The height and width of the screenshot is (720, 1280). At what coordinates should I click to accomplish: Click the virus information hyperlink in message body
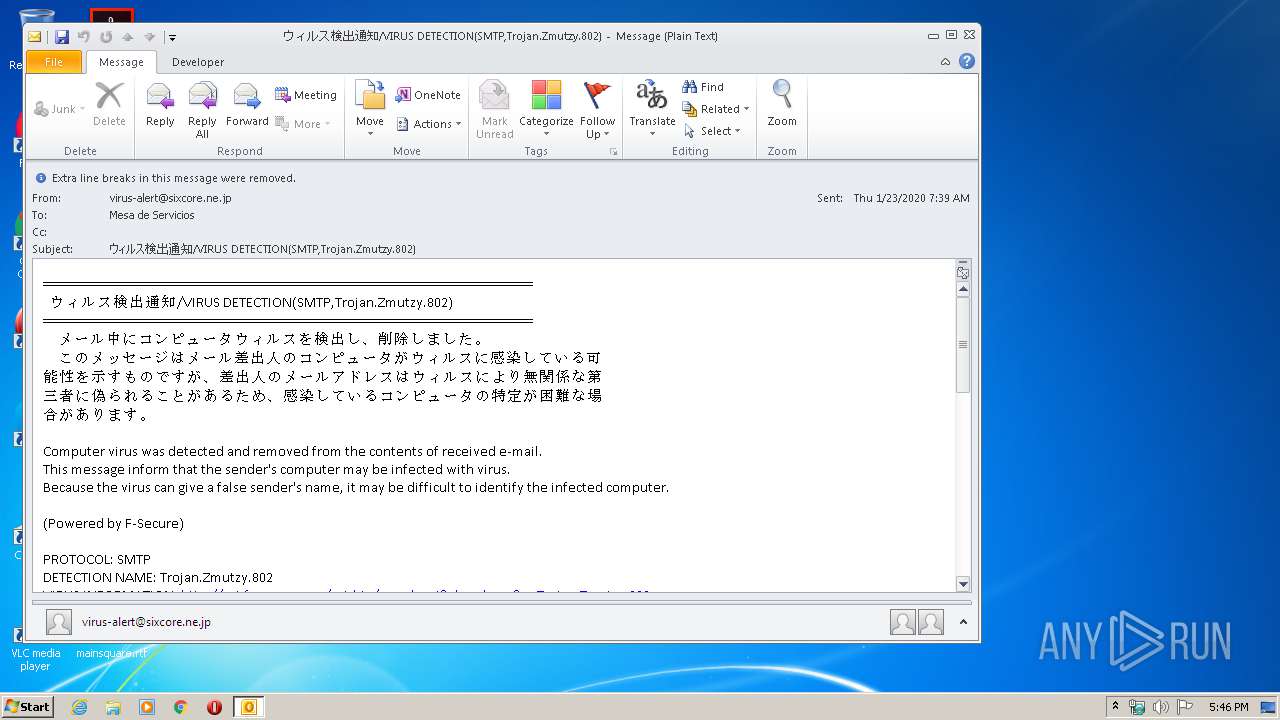pos(417,593)
